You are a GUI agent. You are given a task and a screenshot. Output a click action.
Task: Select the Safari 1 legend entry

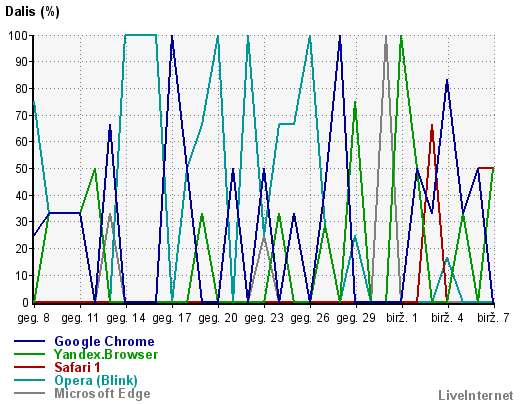(x=77, y=367)
